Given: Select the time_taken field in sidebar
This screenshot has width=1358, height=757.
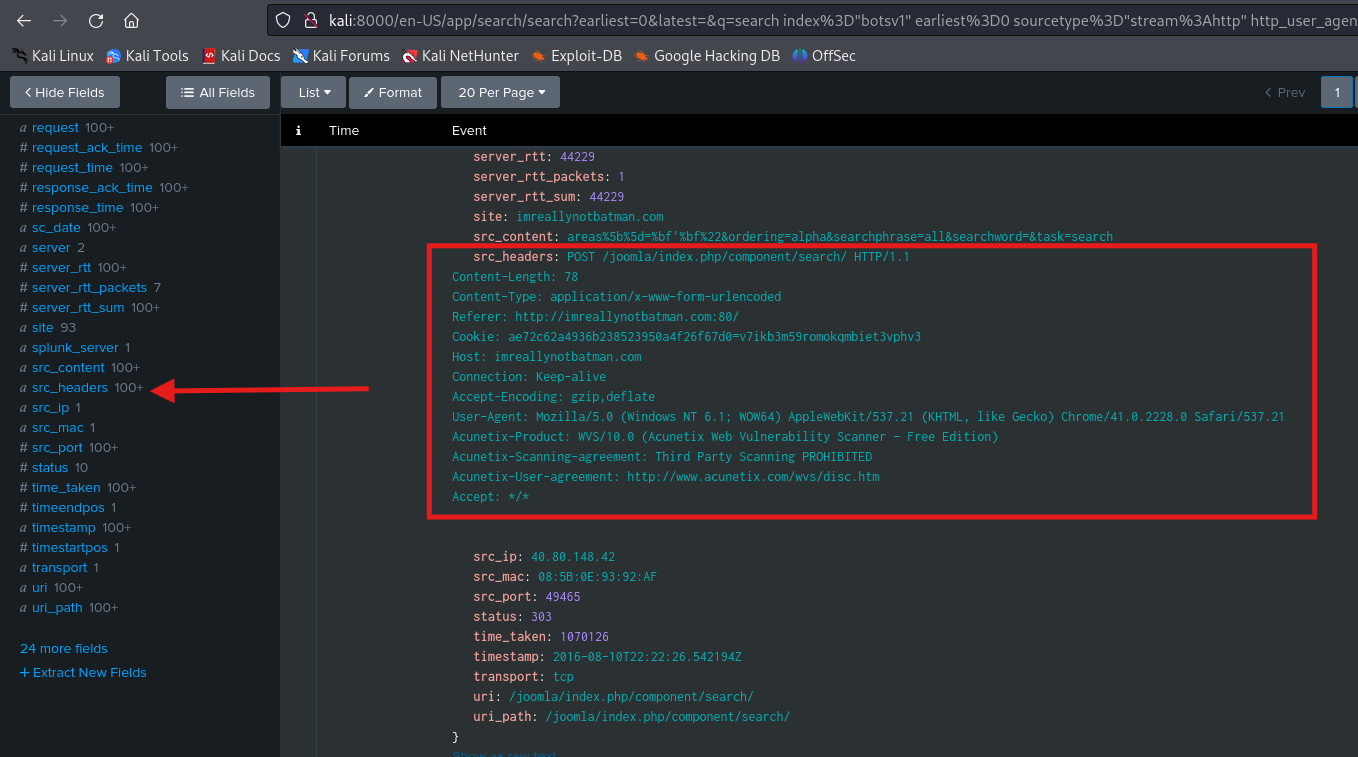Looking at the screenshot, I should [66, 488].
